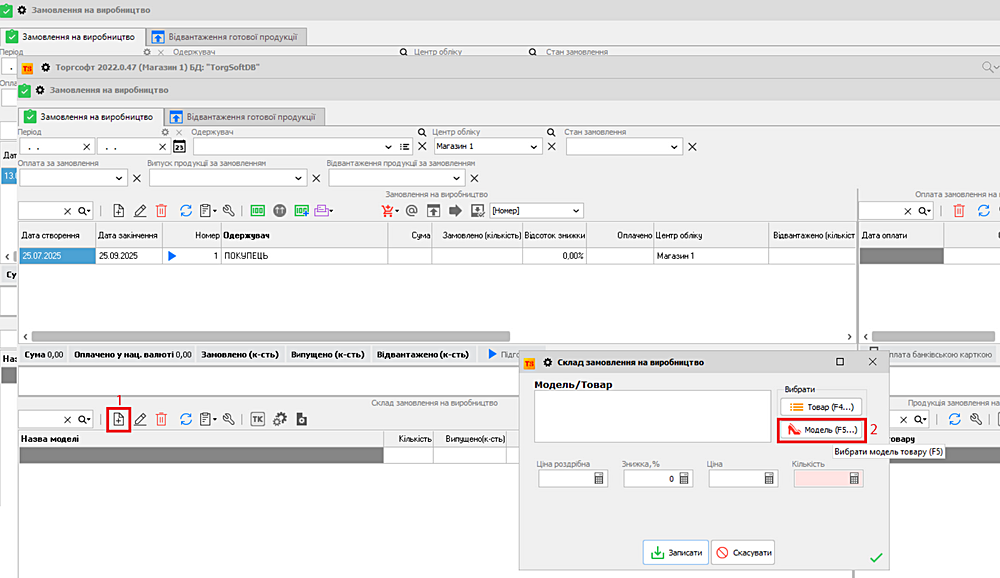Click refresh icon in production orders toolbar
Viewport: 1000px width, 578px height.
coord(185,211)
